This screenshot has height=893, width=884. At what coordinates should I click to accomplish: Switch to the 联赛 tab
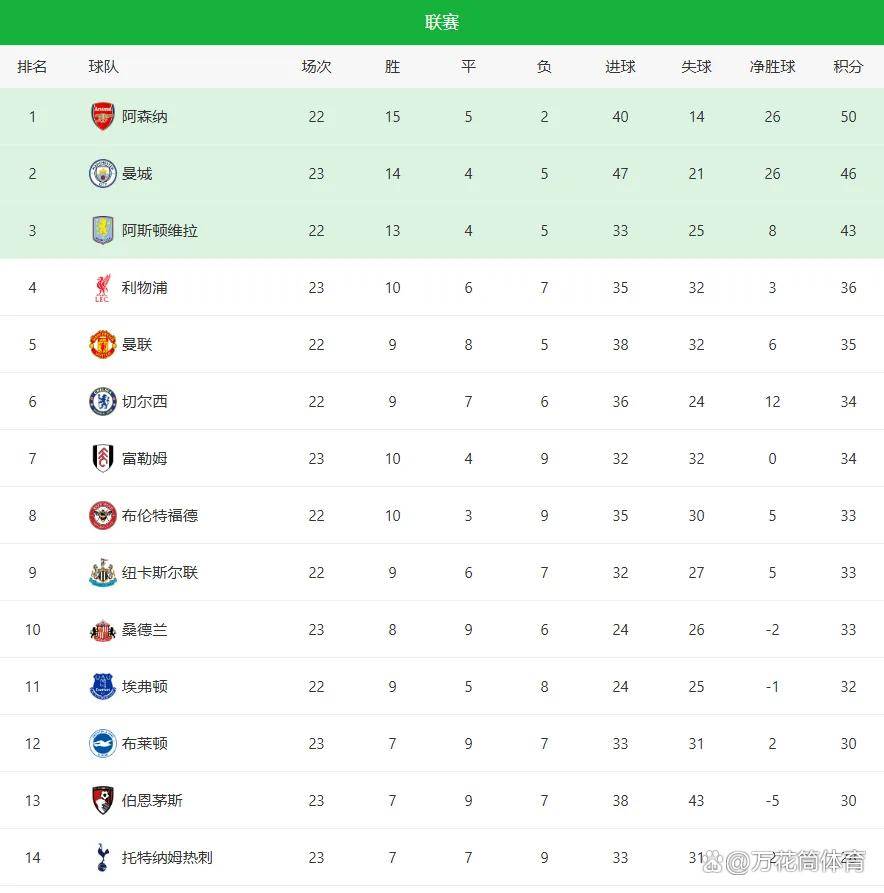(x=442, y=22)
